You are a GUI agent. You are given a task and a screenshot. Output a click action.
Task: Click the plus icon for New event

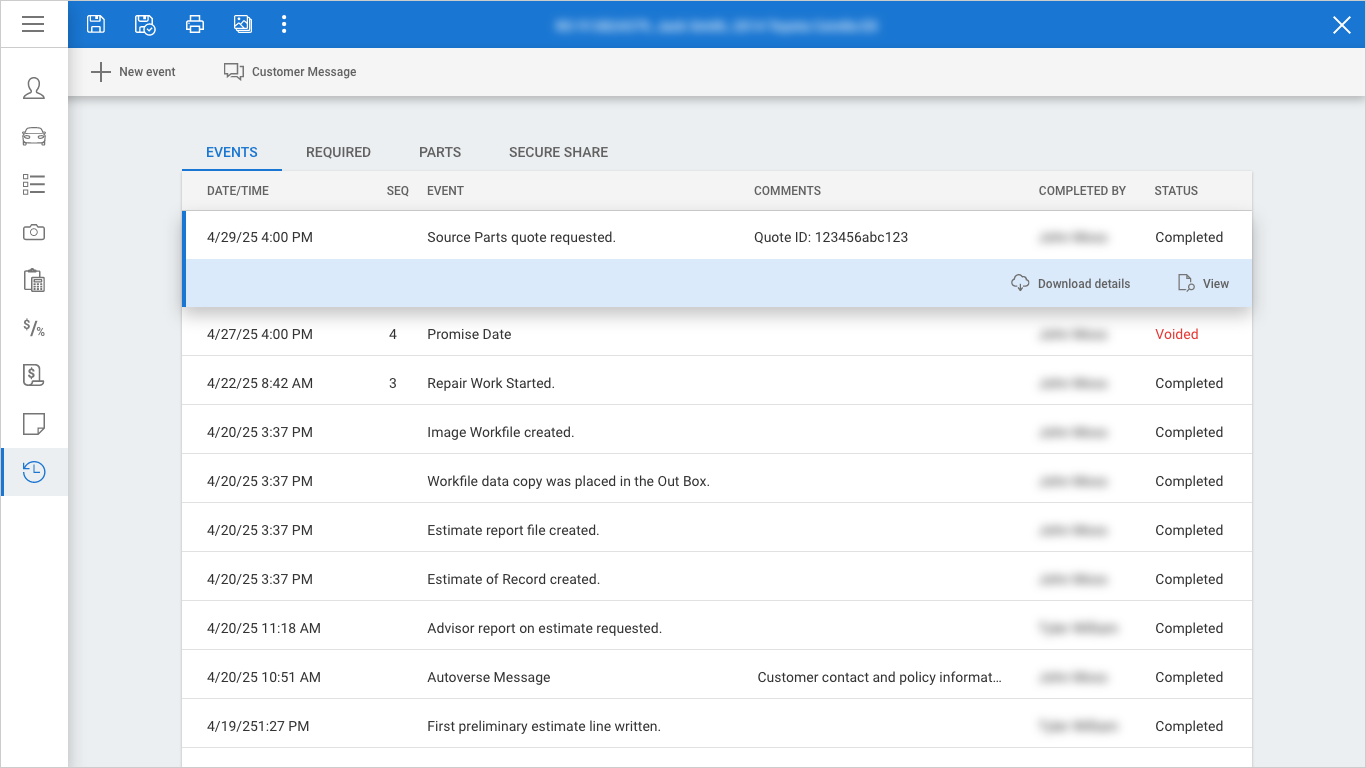[x=101, y=72]
